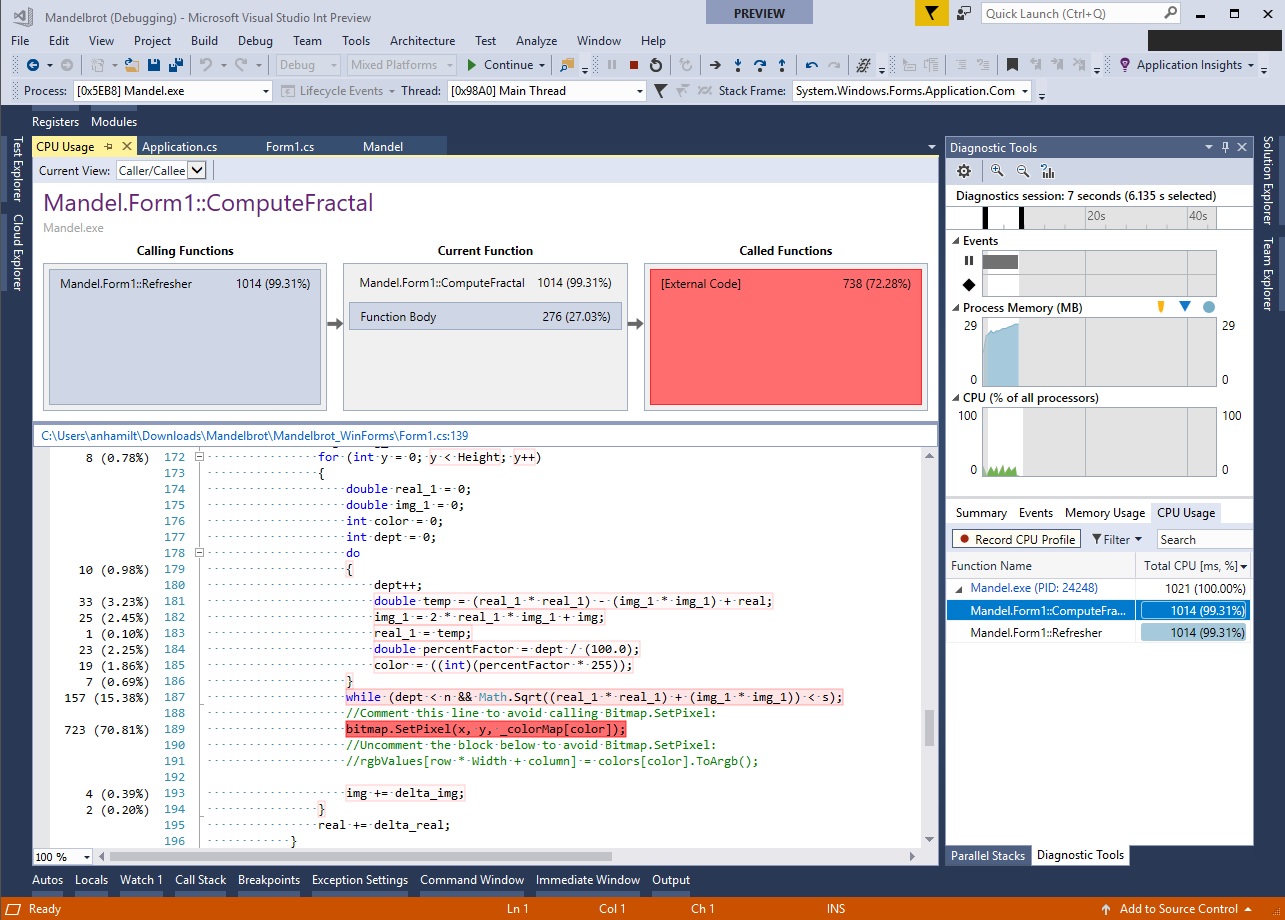The image size is (1285, 920).
Task: Click the Open File folder icon
Action: click(132, 65)
